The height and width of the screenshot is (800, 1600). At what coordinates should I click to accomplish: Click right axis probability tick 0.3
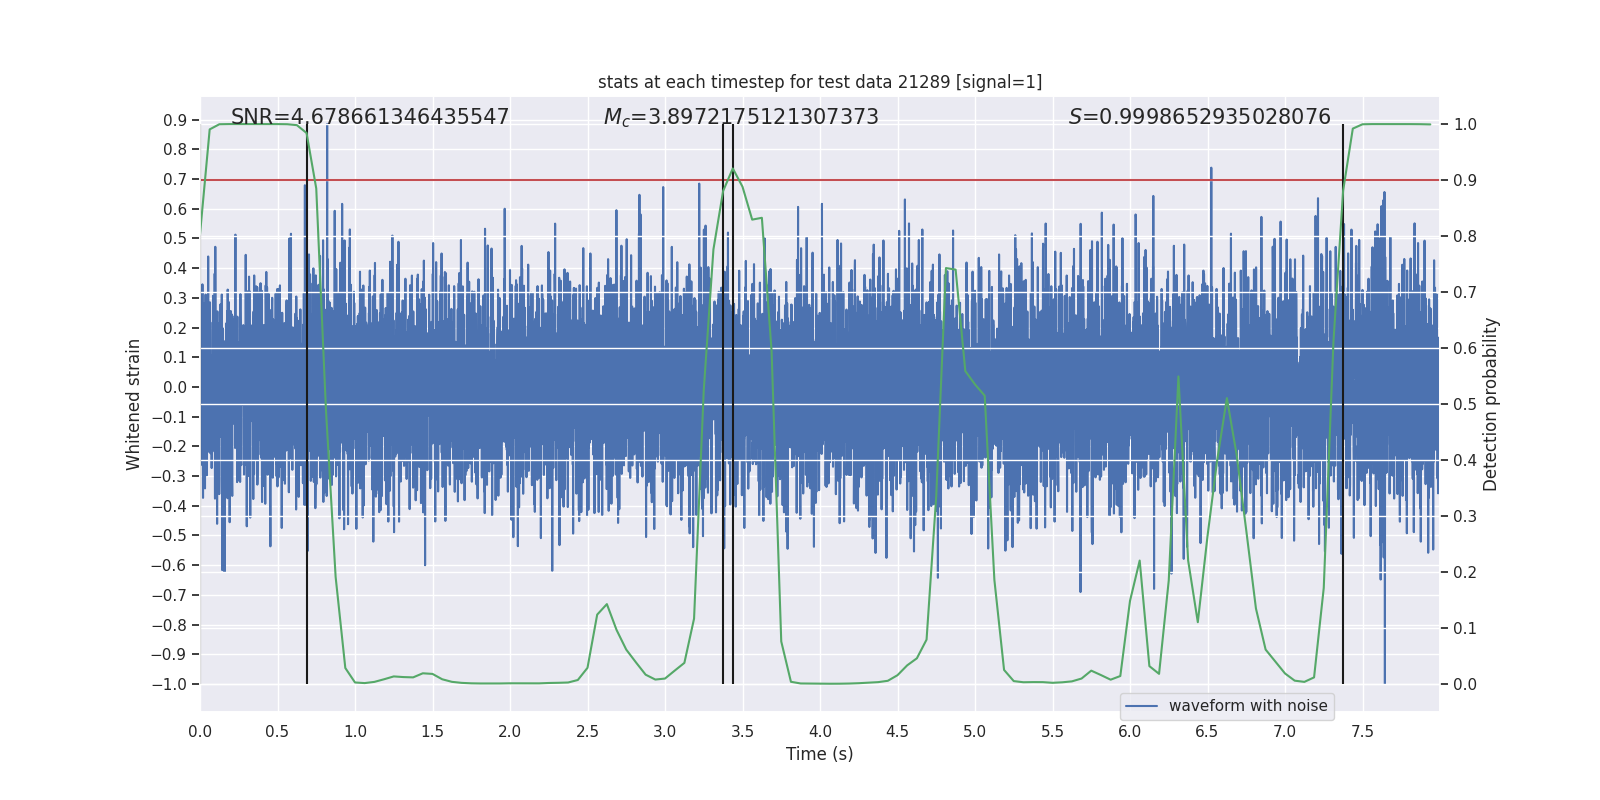point(1465,517)
